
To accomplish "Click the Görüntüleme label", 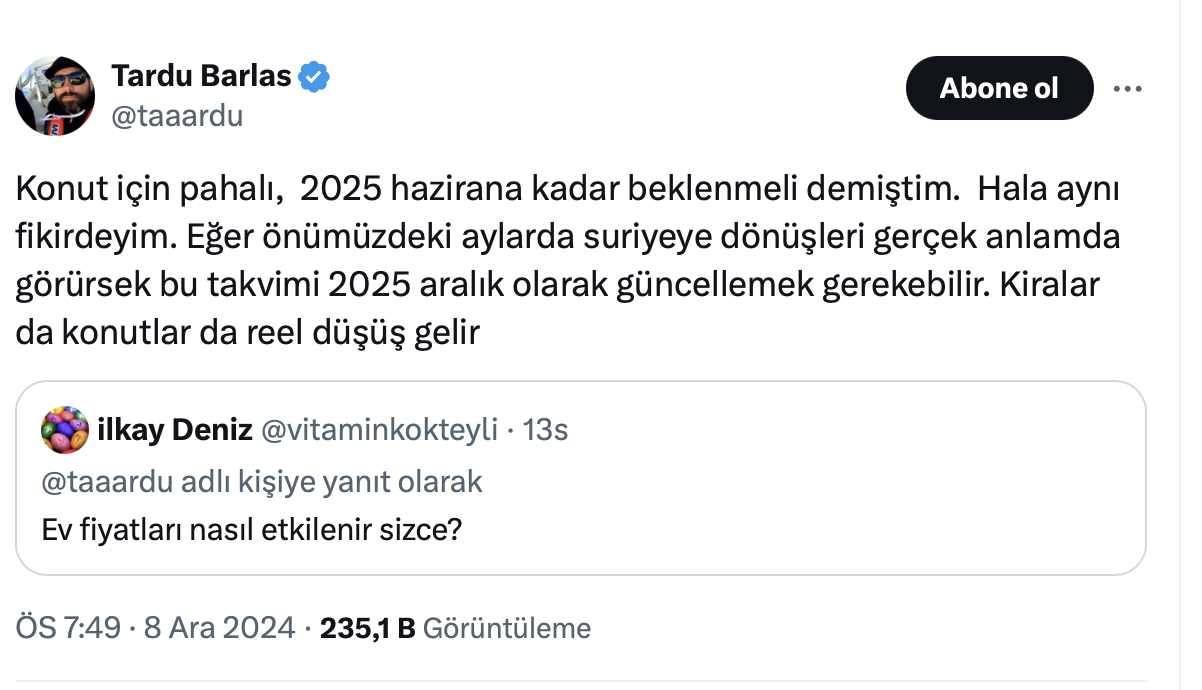I will coord(507,628).
